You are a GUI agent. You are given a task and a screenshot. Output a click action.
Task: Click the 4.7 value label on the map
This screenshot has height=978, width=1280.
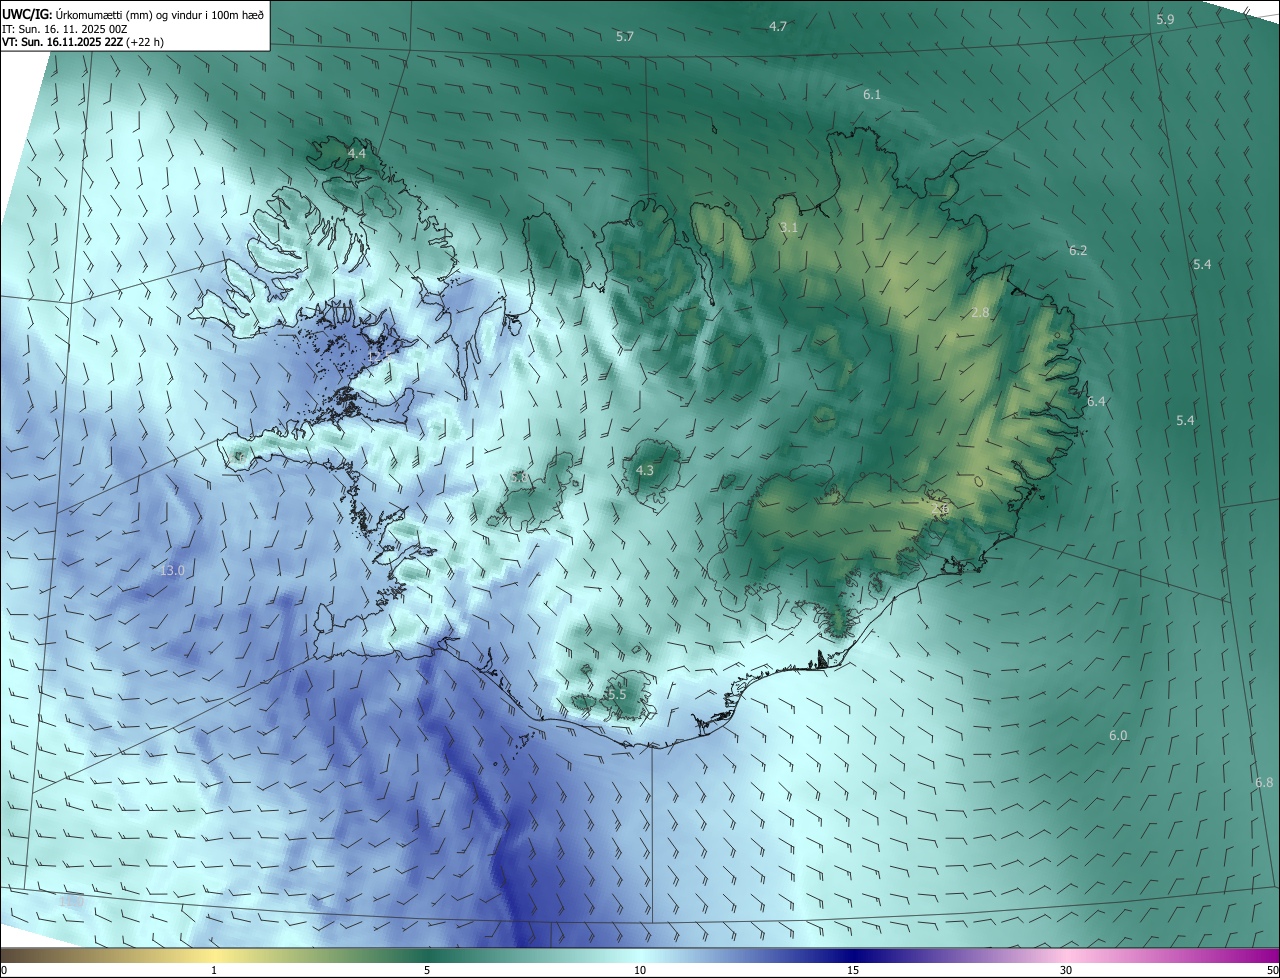pos(778,26)
